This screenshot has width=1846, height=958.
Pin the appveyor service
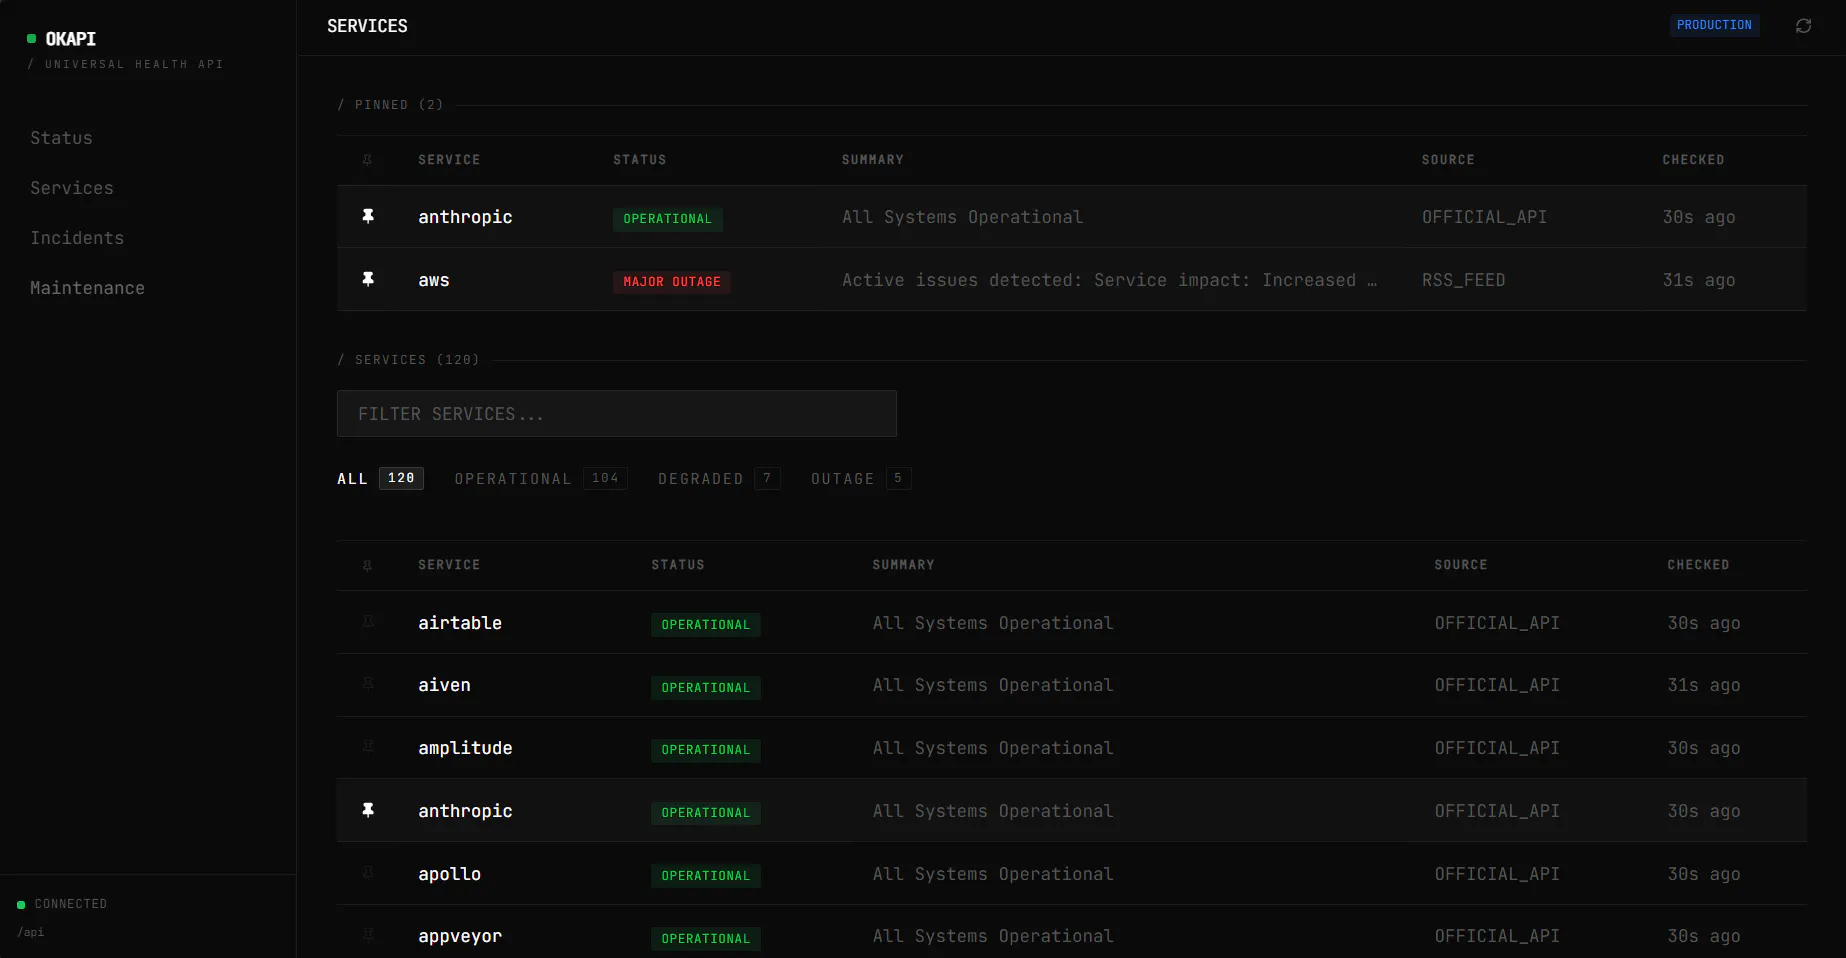pos(368,935)
